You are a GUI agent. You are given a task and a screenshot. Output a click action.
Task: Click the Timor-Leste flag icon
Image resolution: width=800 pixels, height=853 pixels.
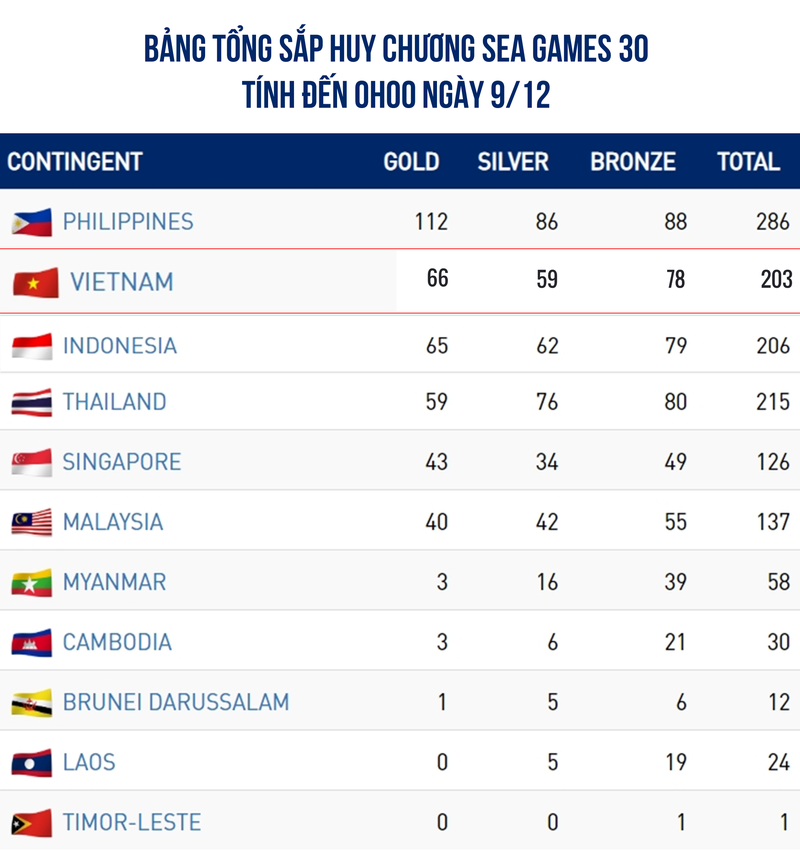pyautogui.click(x=32, y=823)
